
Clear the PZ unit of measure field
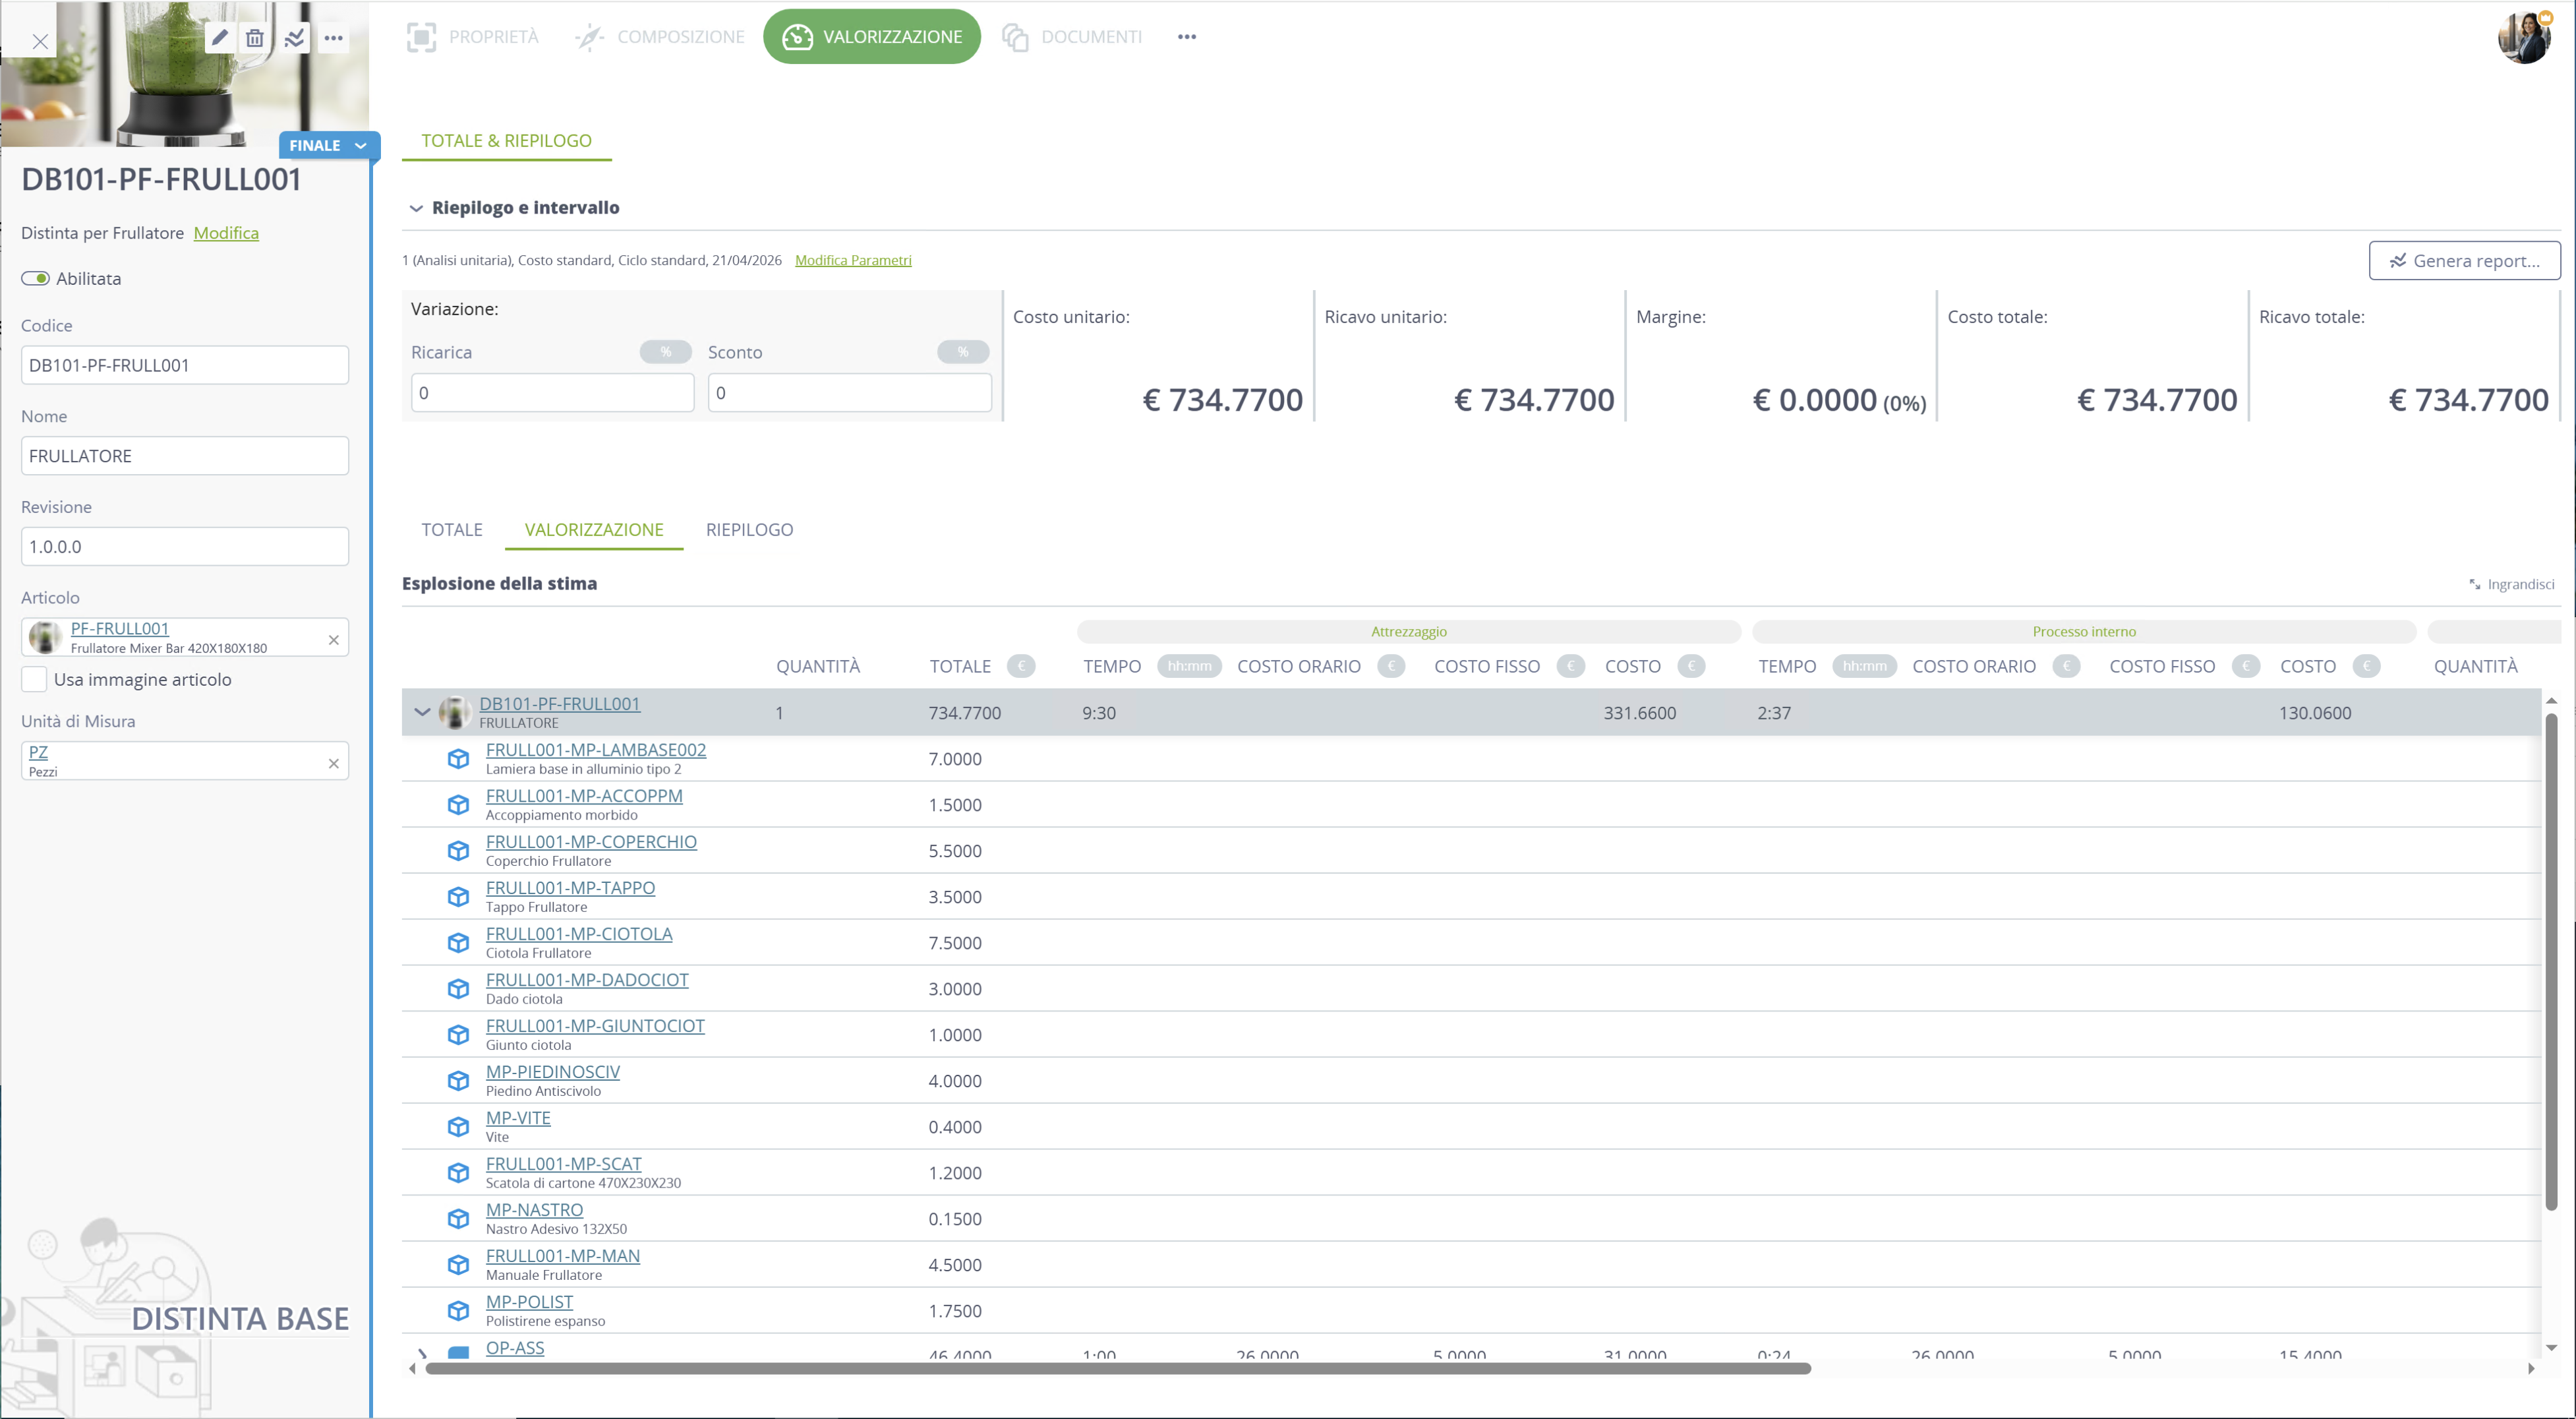click(x=334, y=763)
